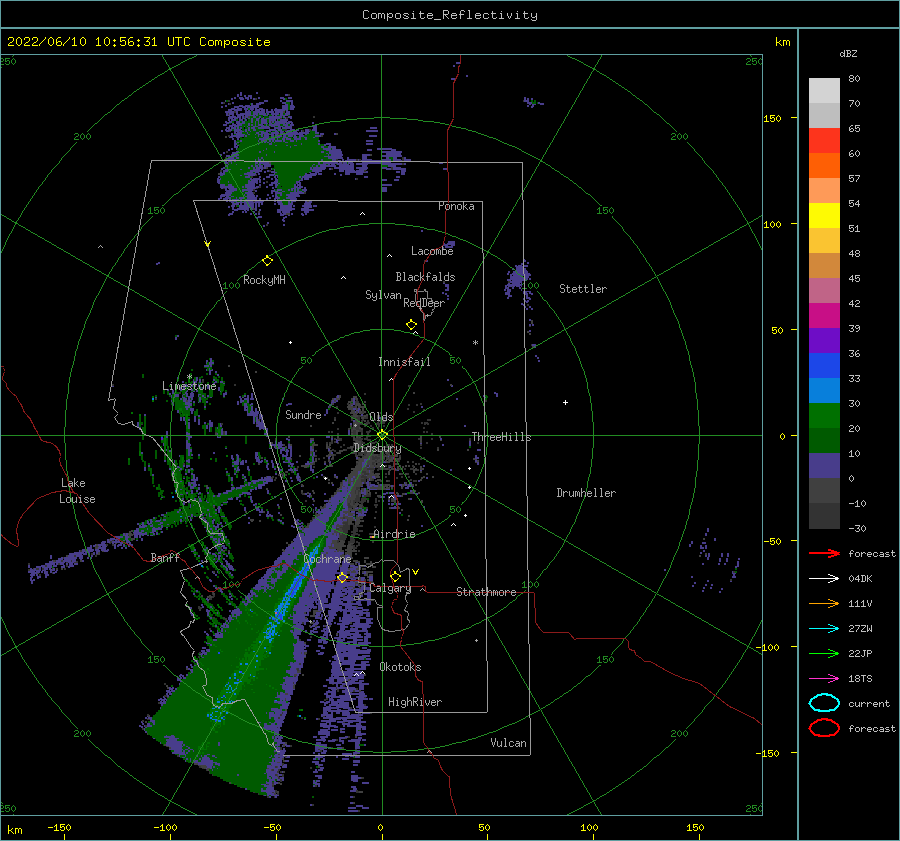
Task: Click the red forecast ellipse icon
Action: click(x=824, y=728)
